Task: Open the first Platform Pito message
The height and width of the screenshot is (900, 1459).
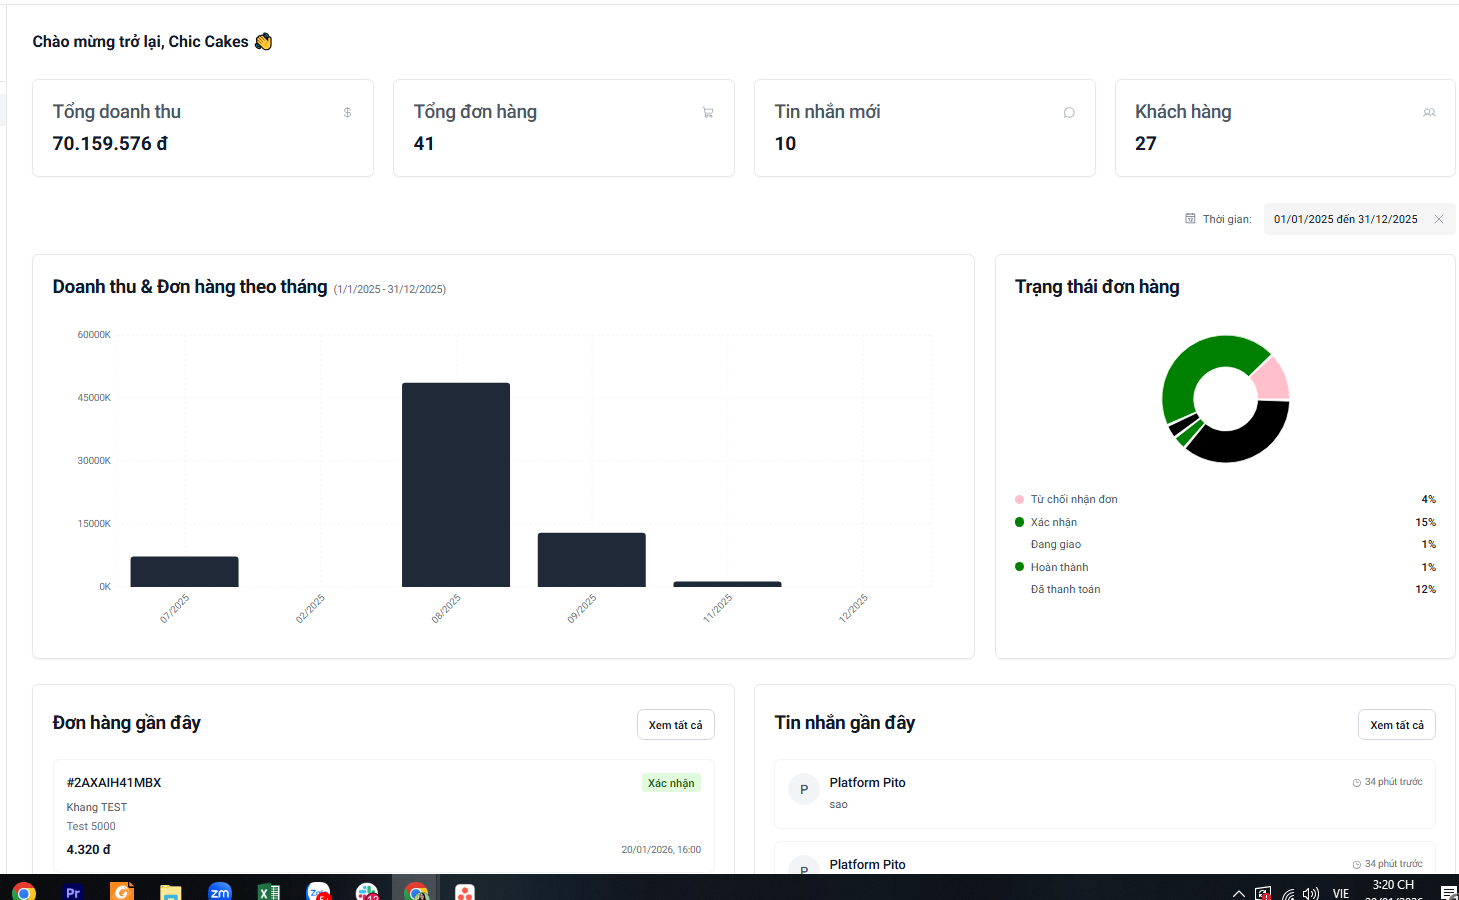Action: (x=1105, y=794)
